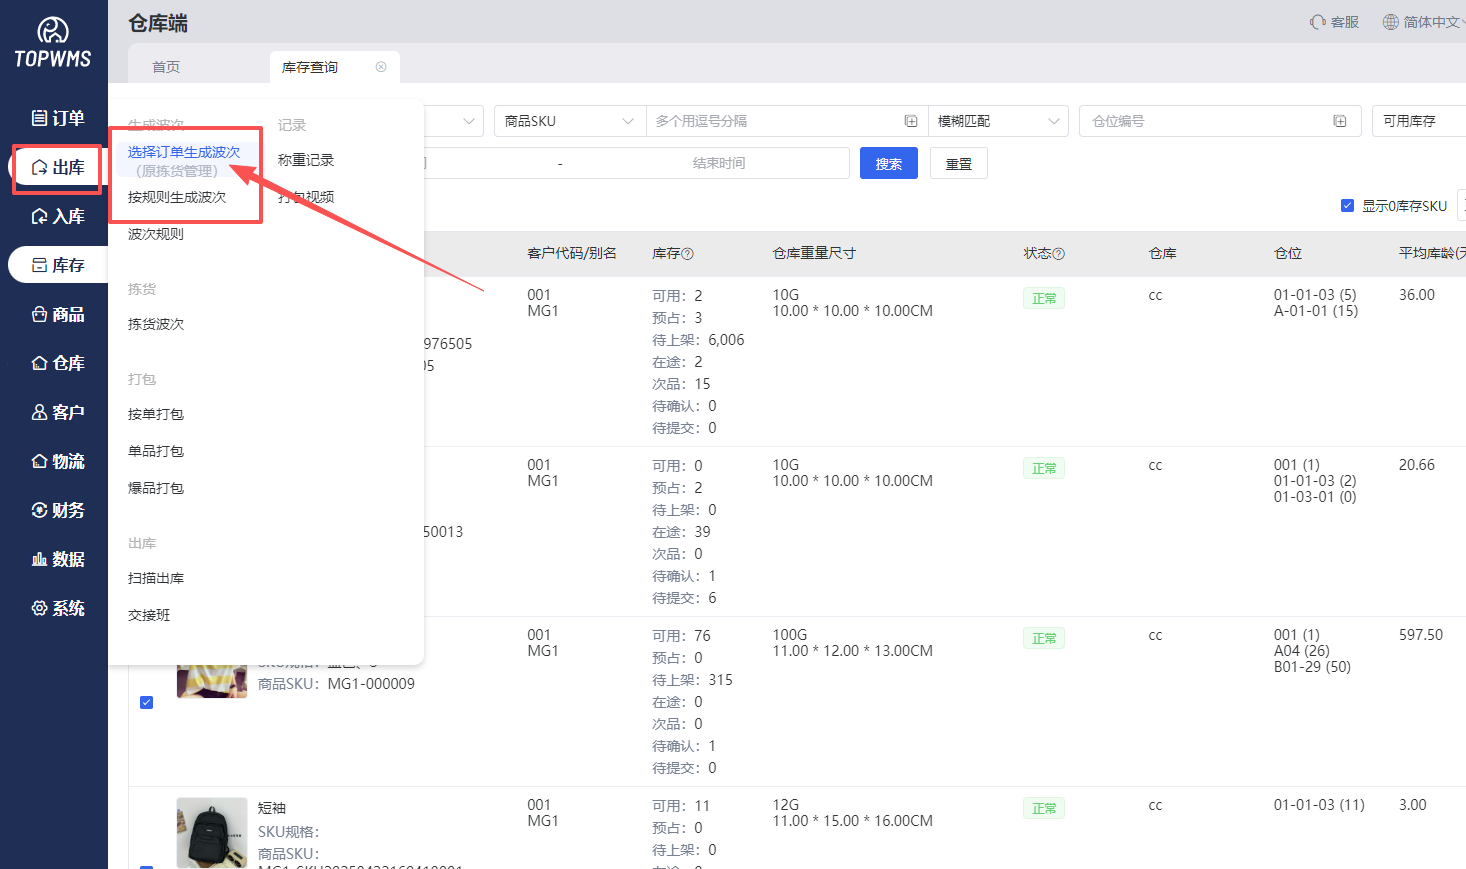The height and width of the screenshot is (869, 1466).
Task: Toggle the 显示0库存SKU checkbox
Action: coord(1347,205)
